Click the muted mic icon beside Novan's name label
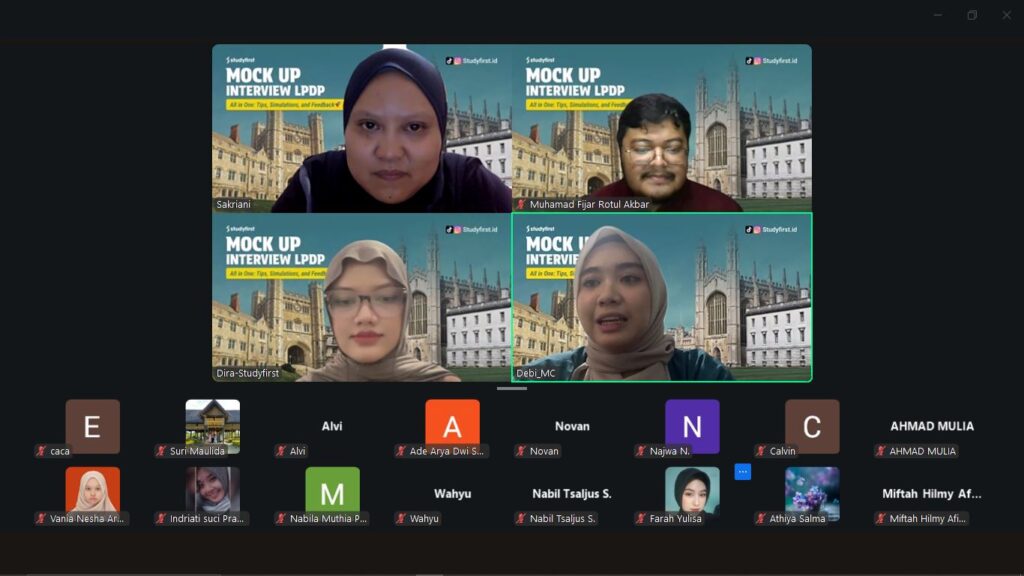 (x=521, y=451)
